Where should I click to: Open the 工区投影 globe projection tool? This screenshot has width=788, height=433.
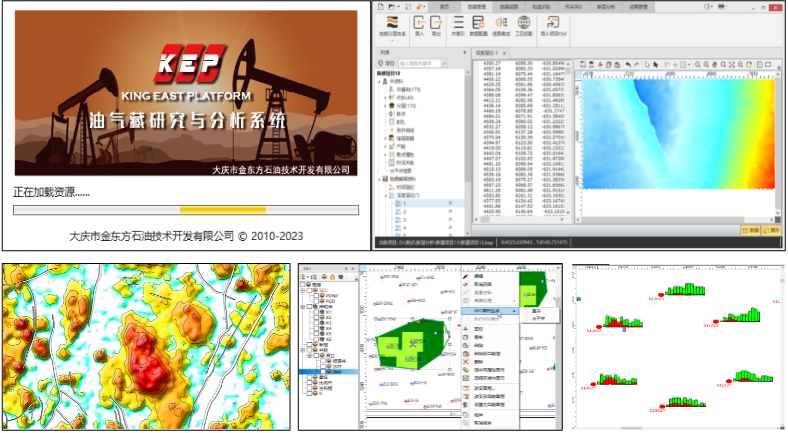[x=524, y=26]
